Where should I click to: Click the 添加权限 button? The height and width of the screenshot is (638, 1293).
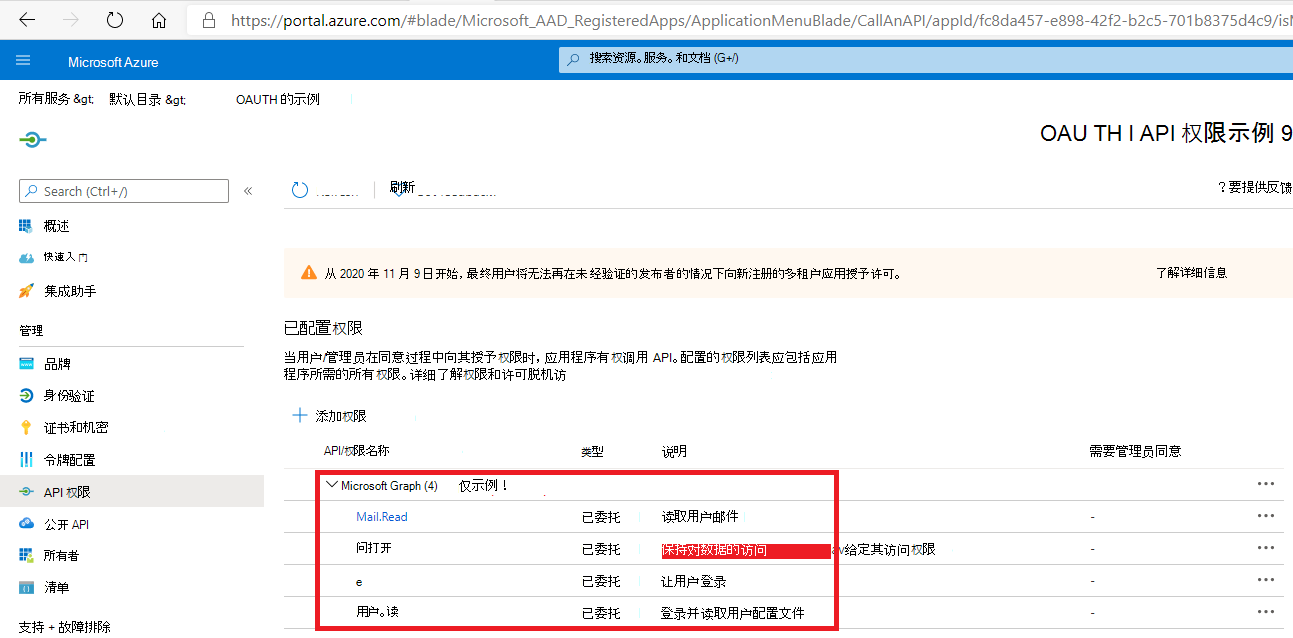[329, 415]
